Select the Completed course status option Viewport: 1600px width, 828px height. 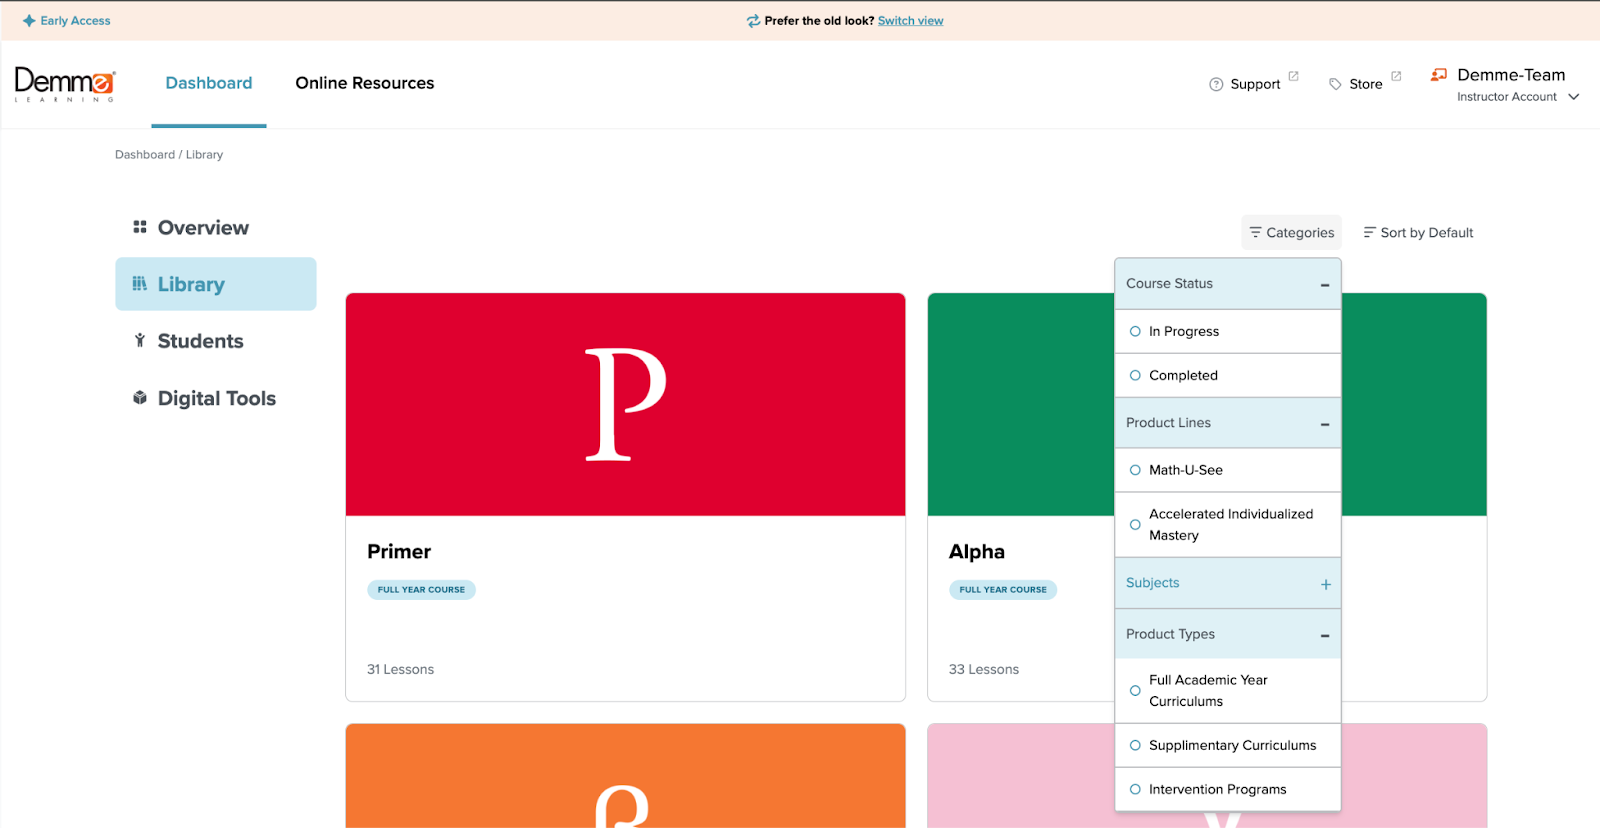coord(1228,375)
